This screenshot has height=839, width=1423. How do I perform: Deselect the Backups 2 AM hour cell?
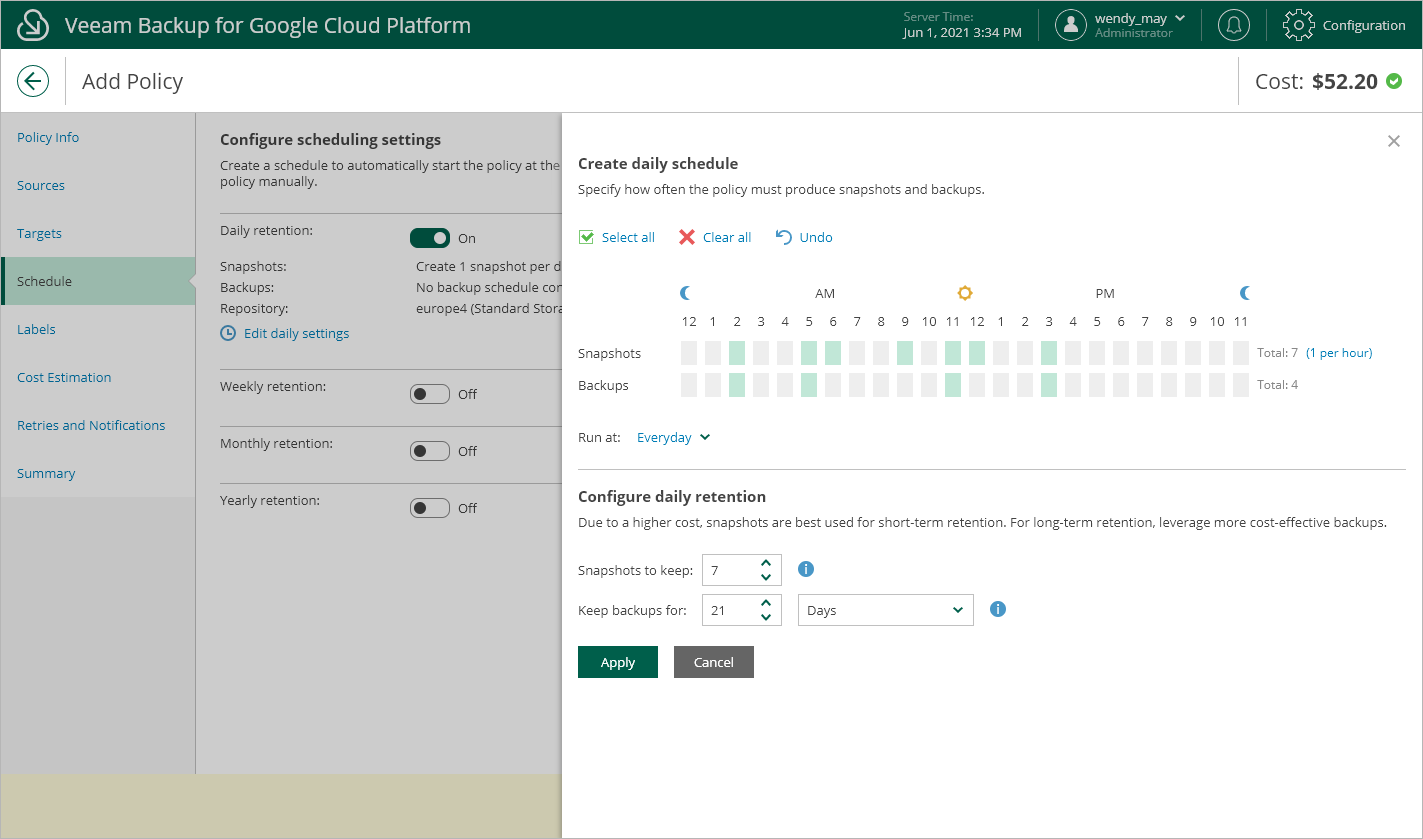pyautogui.click(x=737, y=385)
